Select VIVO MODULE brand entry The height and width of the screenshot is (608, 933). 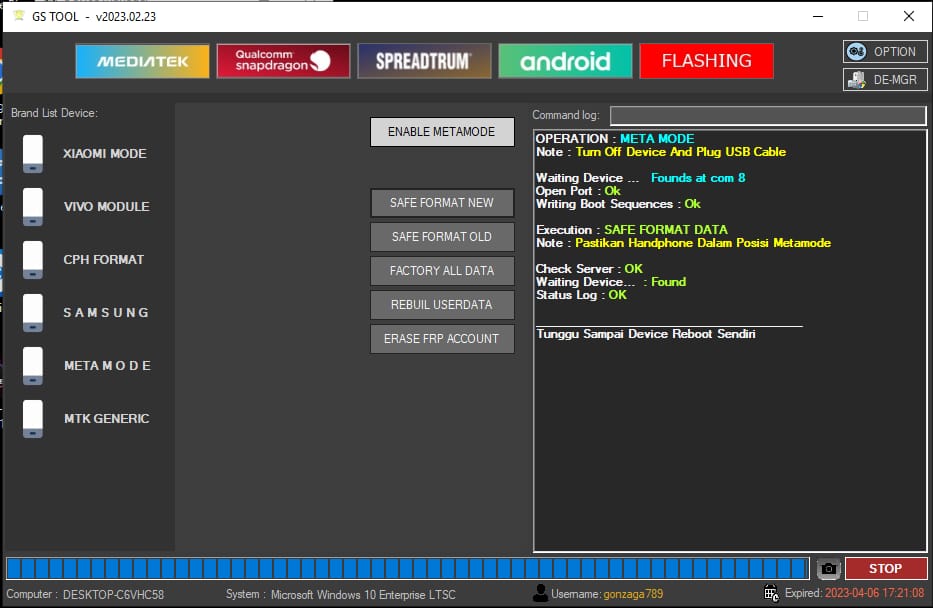pos(107,206)
